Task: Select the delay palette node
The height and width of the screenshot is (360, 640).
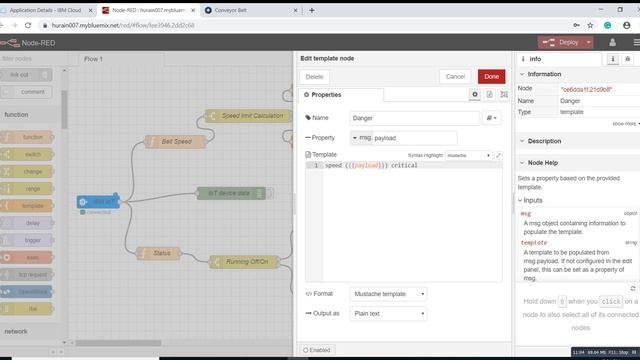Action: (27, 223)
